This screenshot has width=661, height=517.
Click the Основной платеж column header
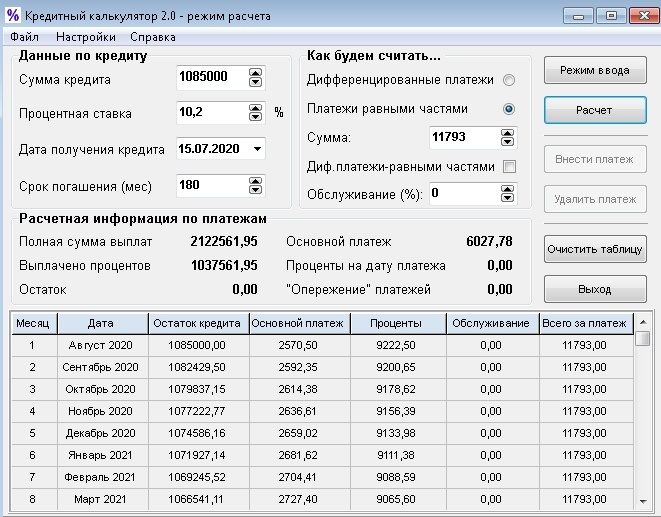[300, 323]
